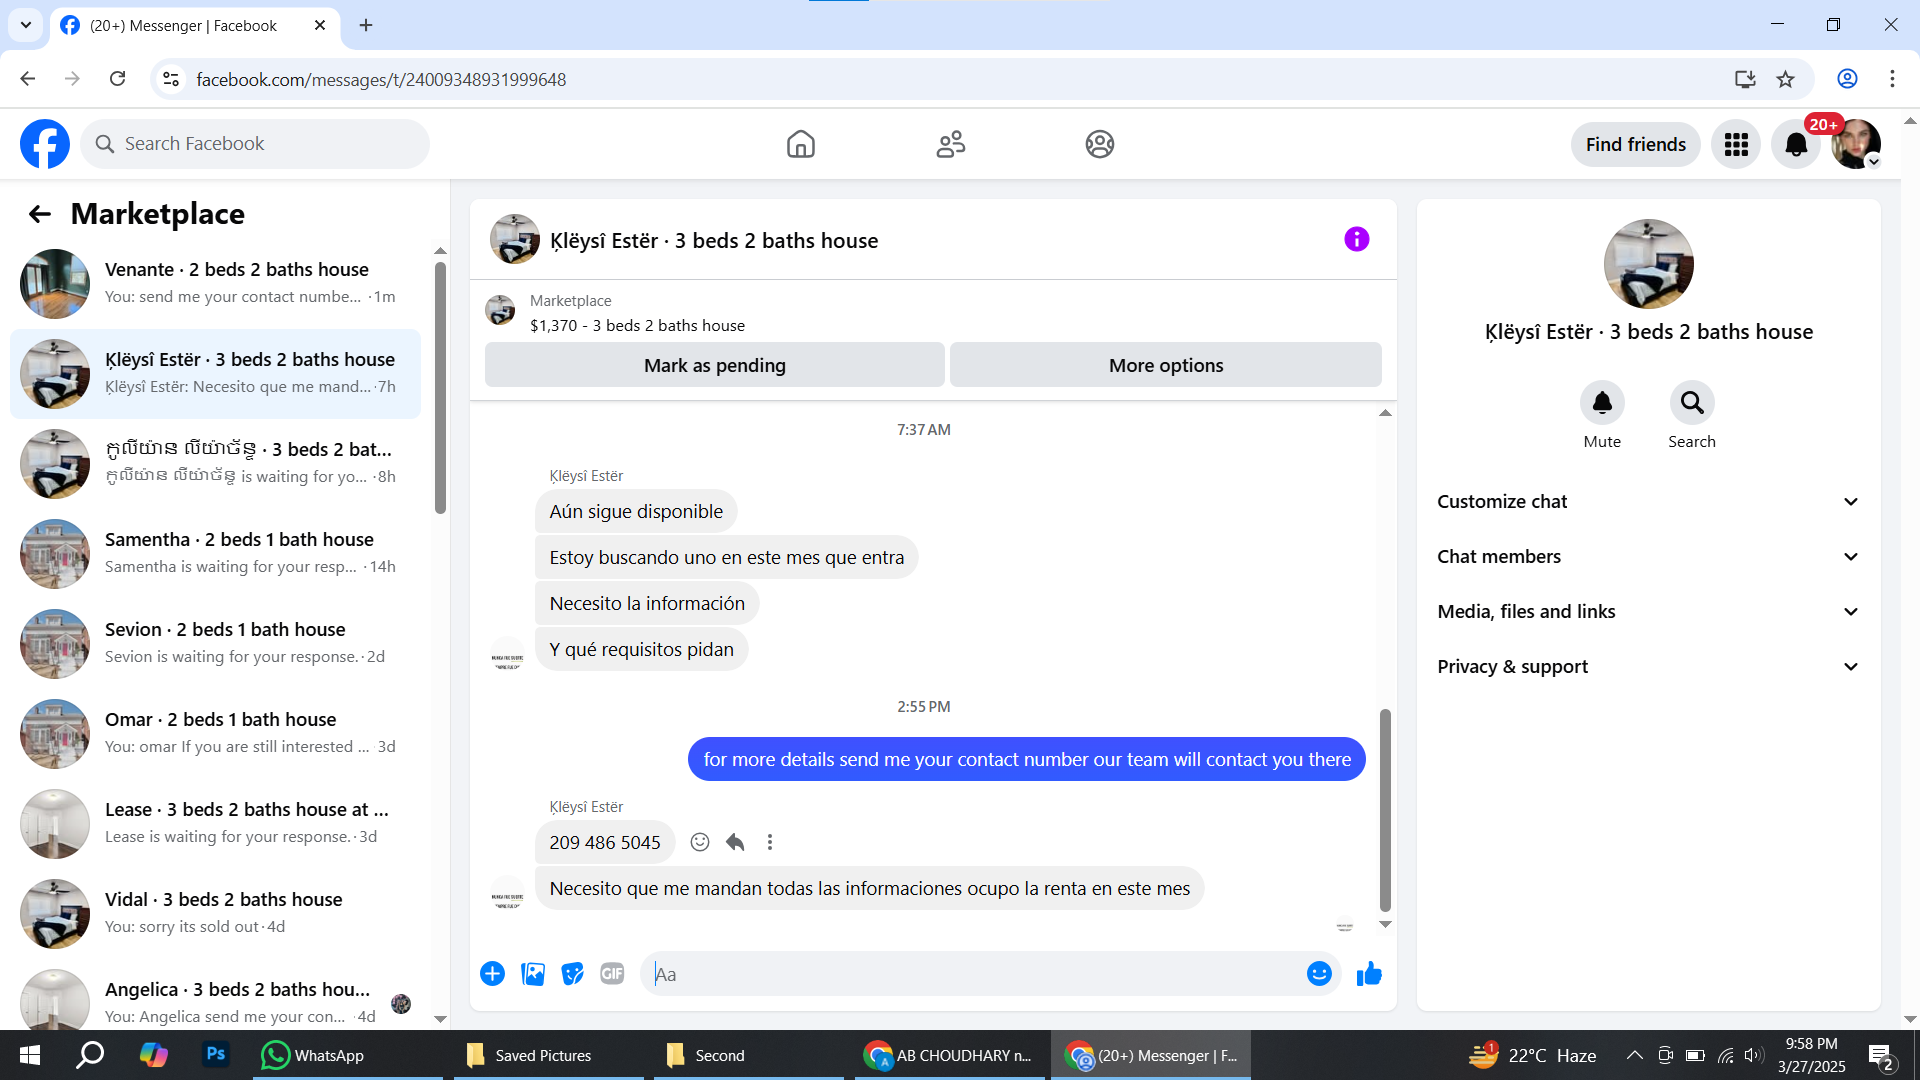
Task: Open conversation info via purple info icon
Action: point(1356,239)
